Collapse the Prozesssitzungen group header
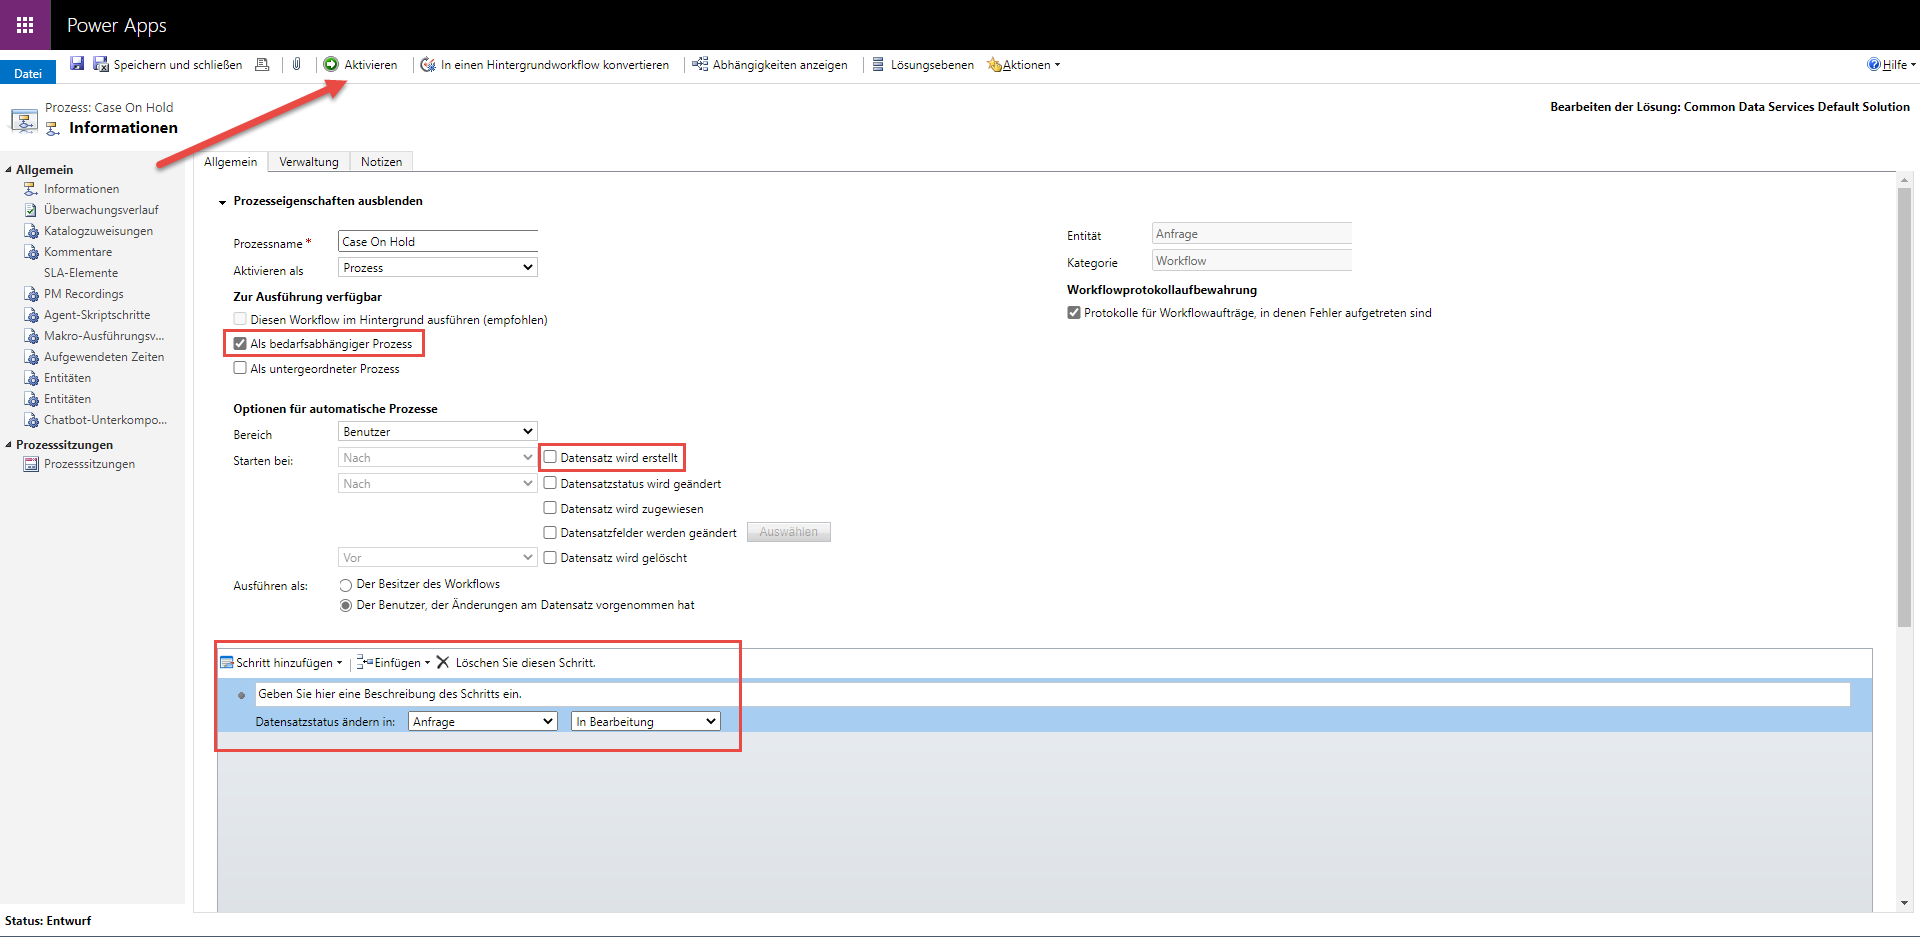The width and height of the screenshot is (1920, 937). click(9, 445)
